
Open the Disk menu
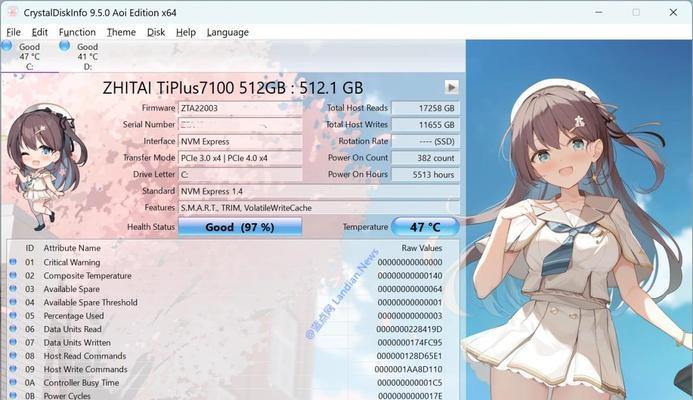click(156, 32)
